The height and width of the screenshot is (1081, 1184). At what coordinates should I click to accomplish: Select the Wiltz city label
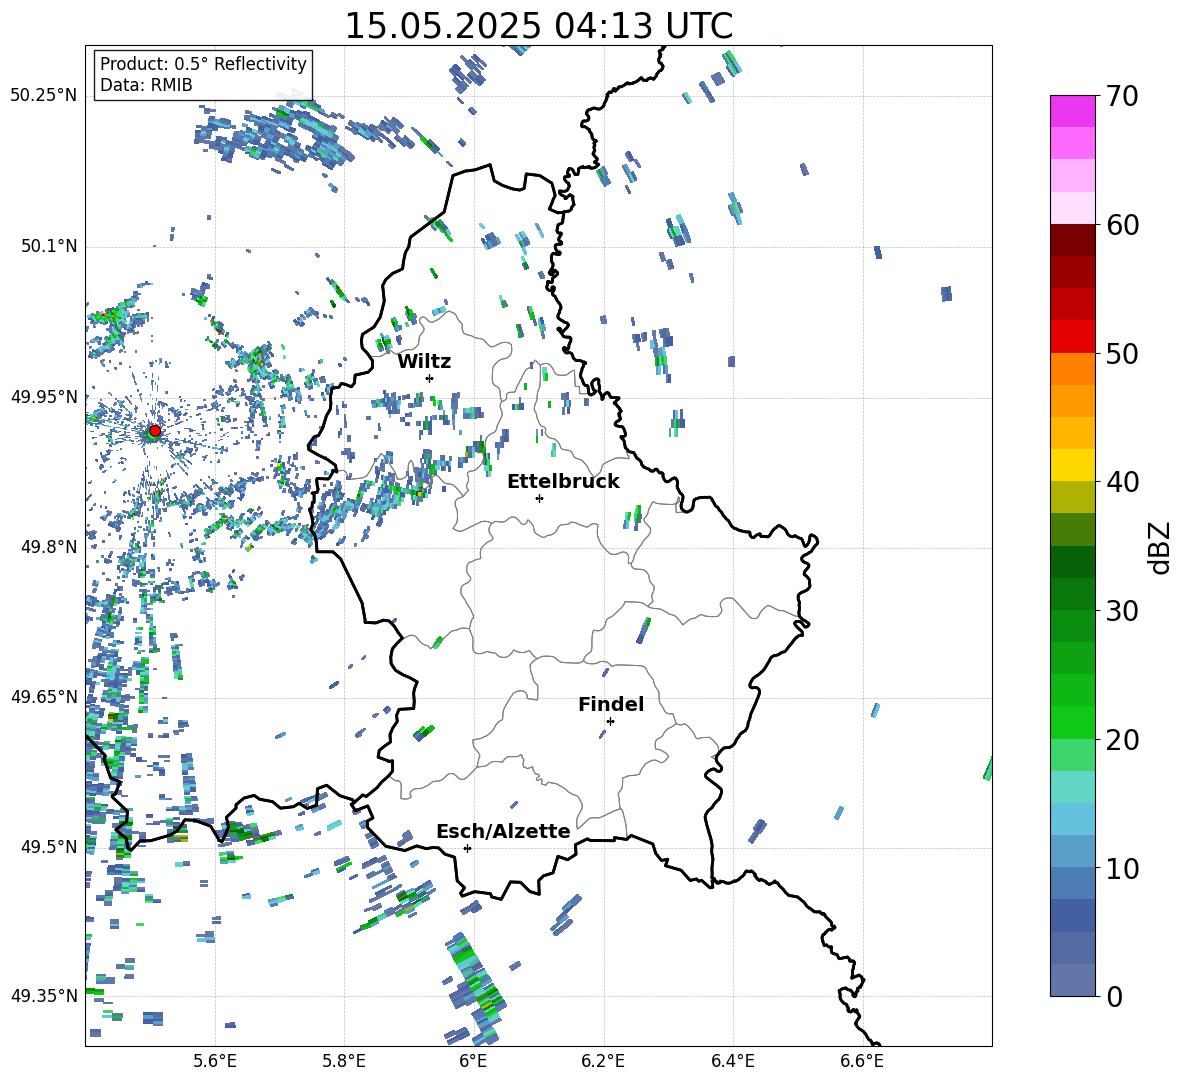[424, 362]
